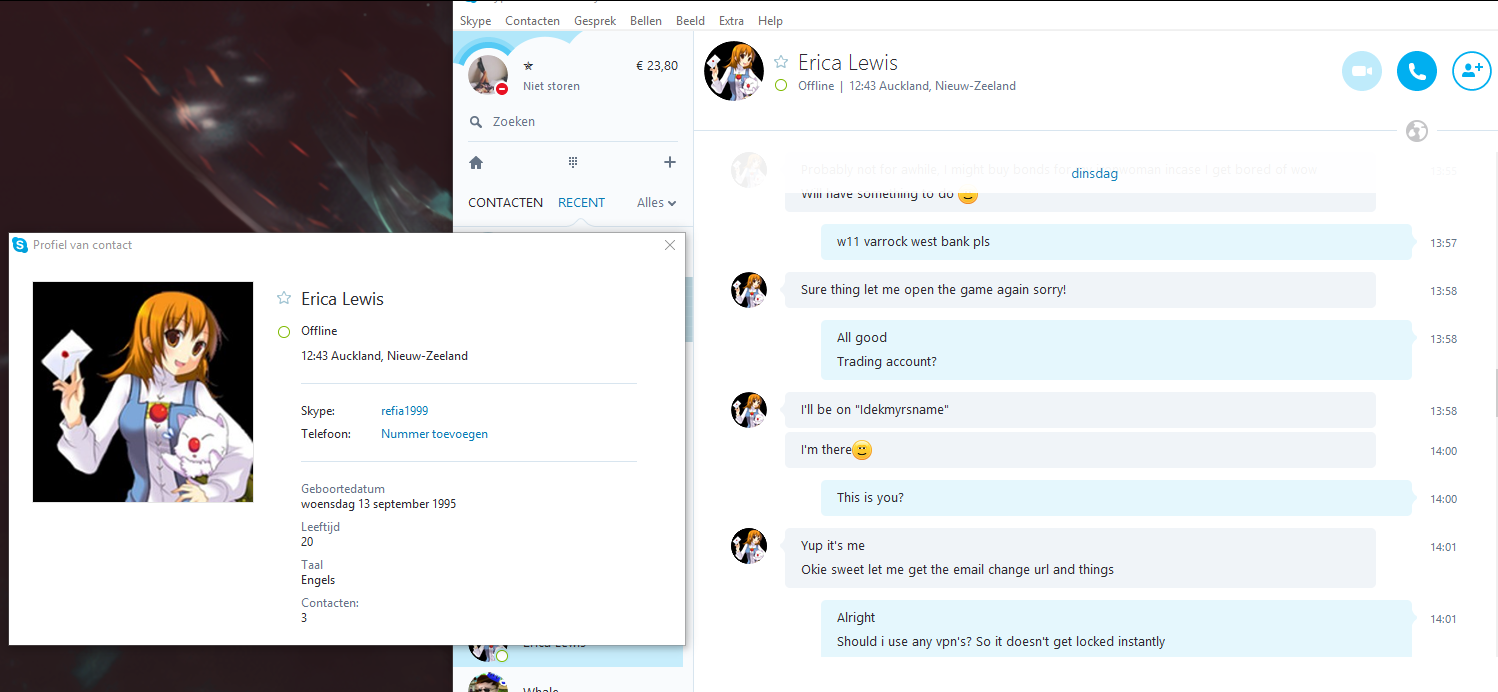The height and width of the screenshot is (692, 1498).
Task: Click the language value "Engels"
Action: pyautogui.click(x=318, y=580)
